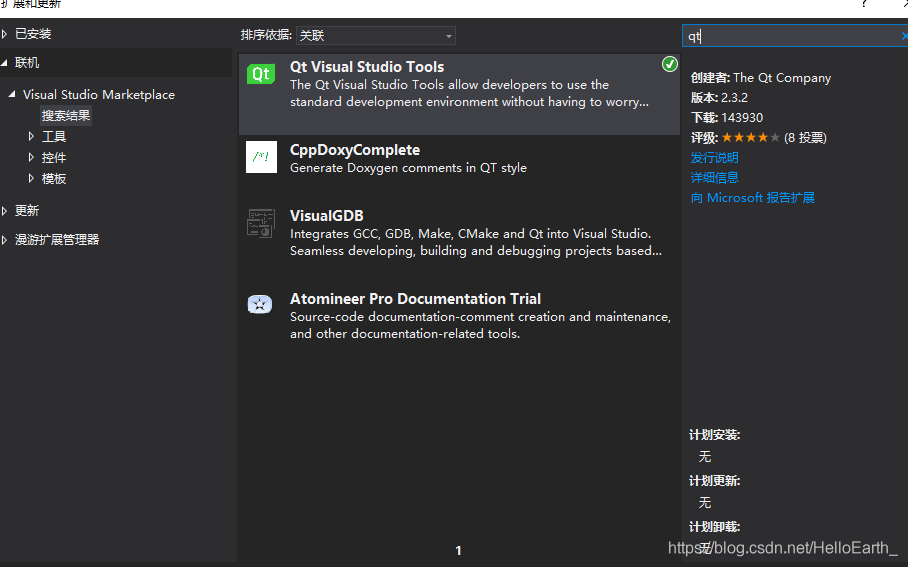Screen dimensions: 908x567
Task: Click the version 2.3.2 text
Action: point(734,98)
